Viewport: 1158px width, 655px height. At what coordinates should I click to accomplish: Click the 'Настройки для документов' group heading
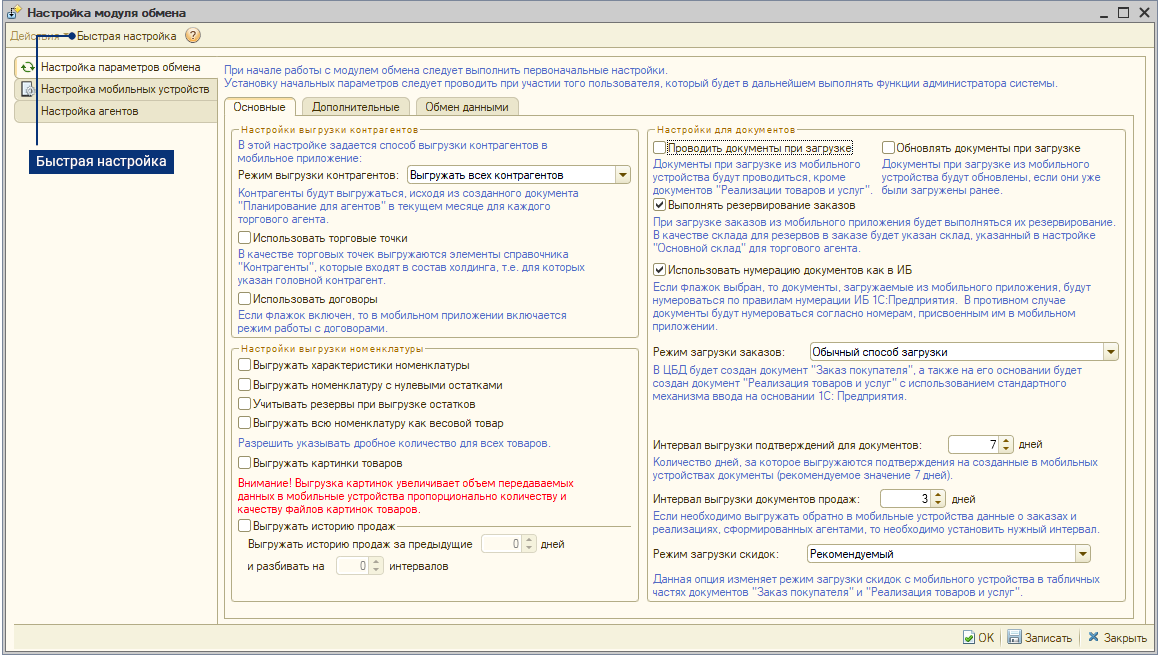pyautogui.click(x=726, y=130)
